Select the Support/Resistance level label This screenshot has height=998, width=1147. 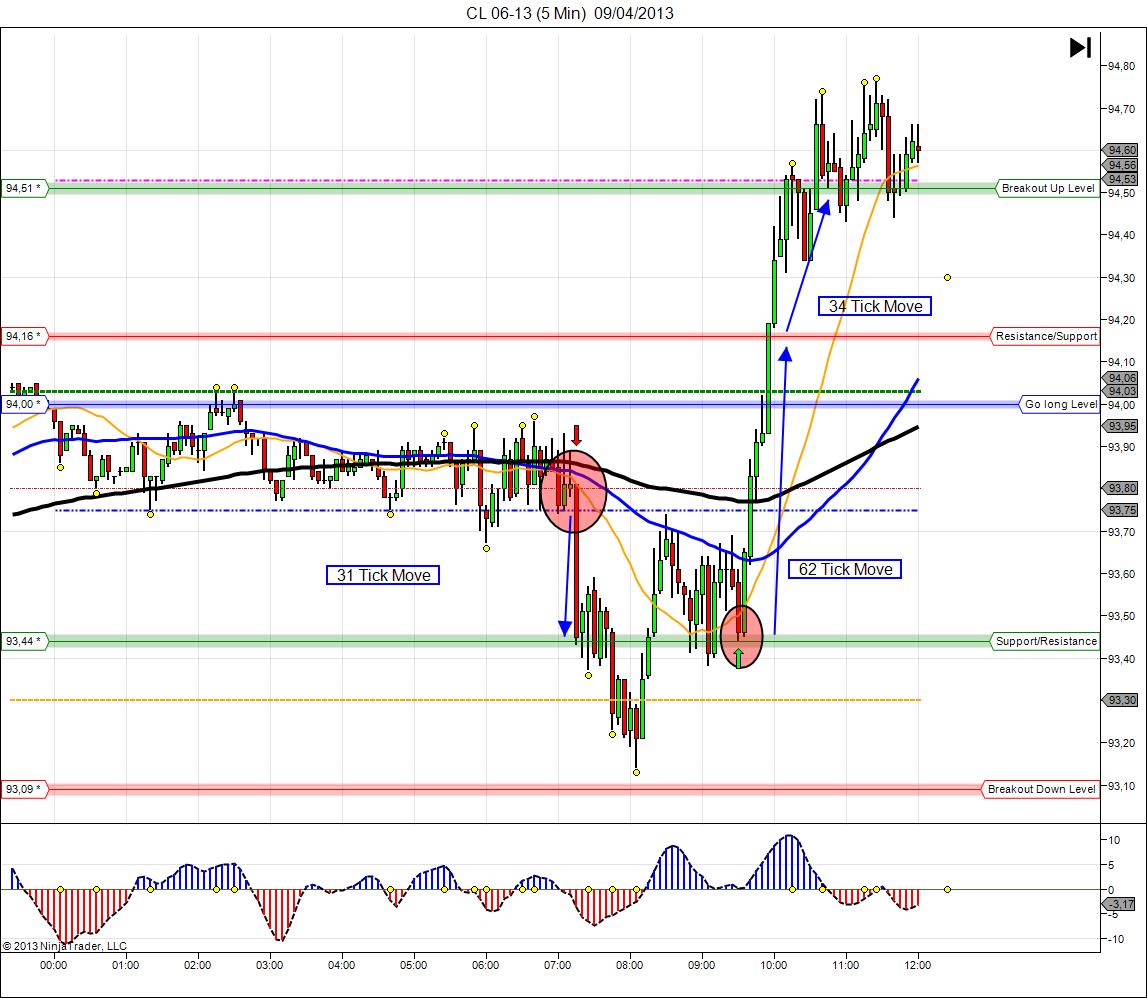coord(1045,641)
